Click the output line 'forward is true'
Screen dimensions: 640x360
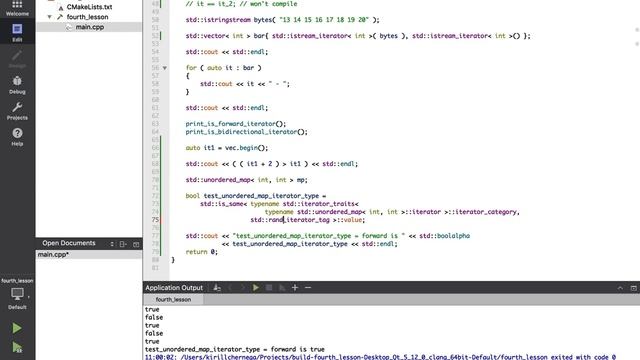235,349
